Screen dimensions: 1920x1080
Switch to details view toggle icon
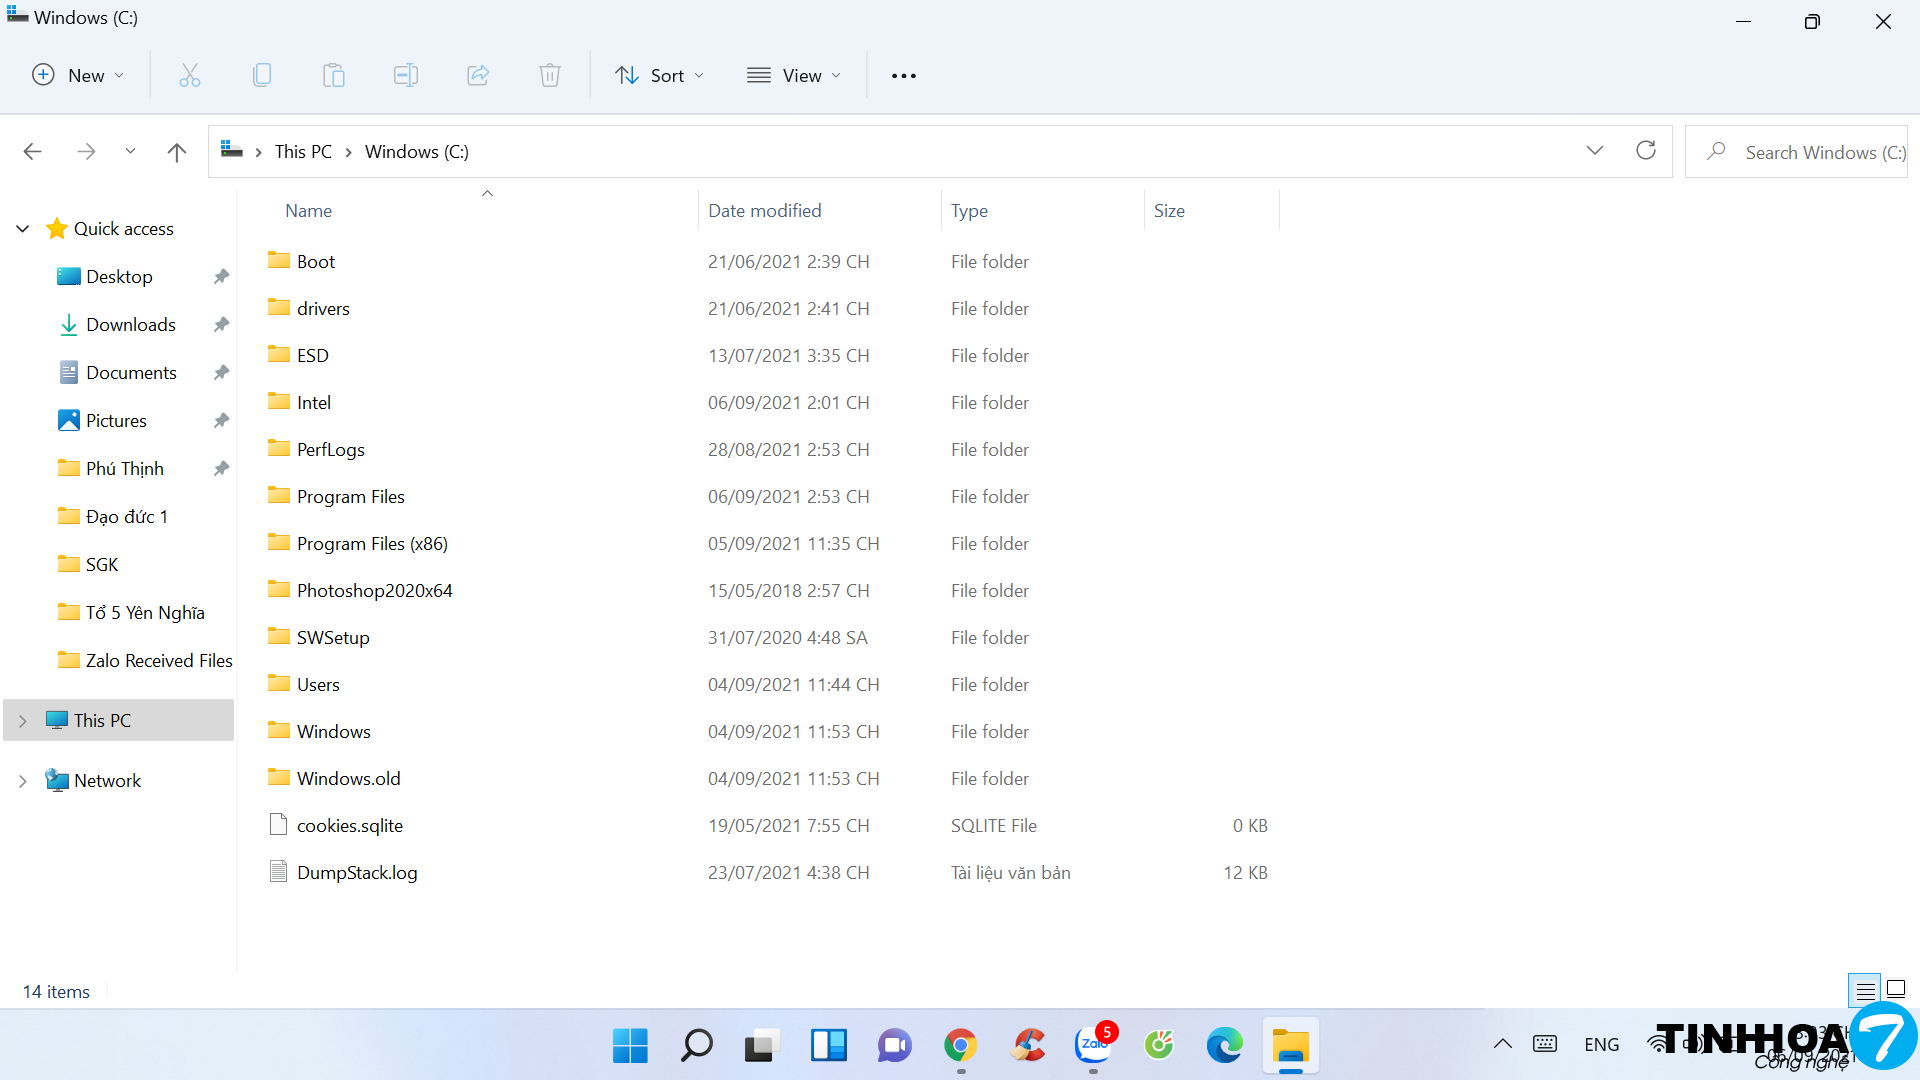pyautogui.click(x=1865, y=991)
